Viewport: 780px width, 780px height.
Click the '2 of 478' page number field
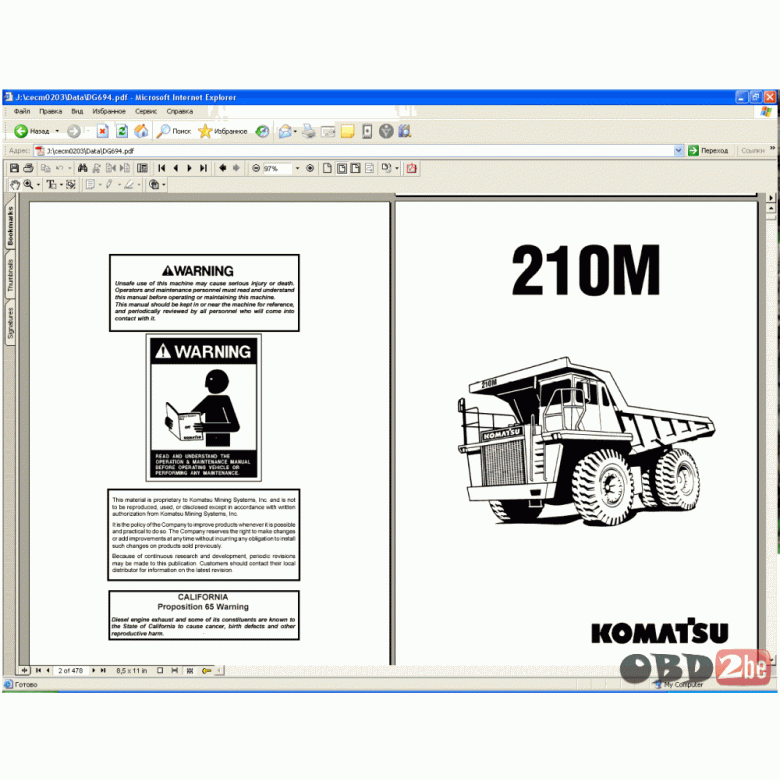click(71, 671)
